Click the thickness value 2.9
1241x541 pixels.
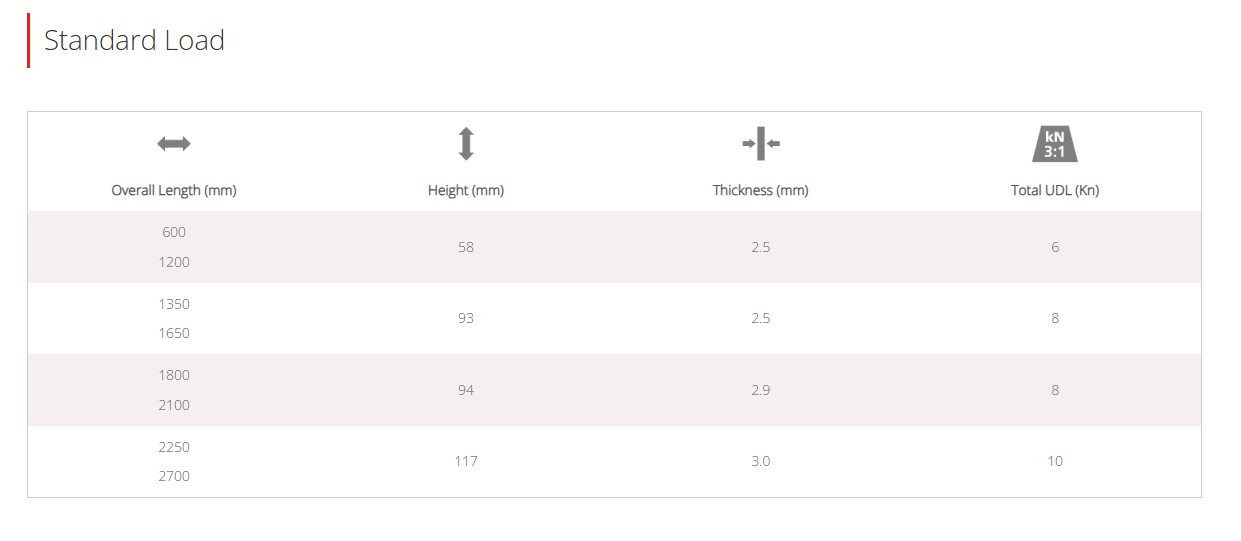click(761, 390)
